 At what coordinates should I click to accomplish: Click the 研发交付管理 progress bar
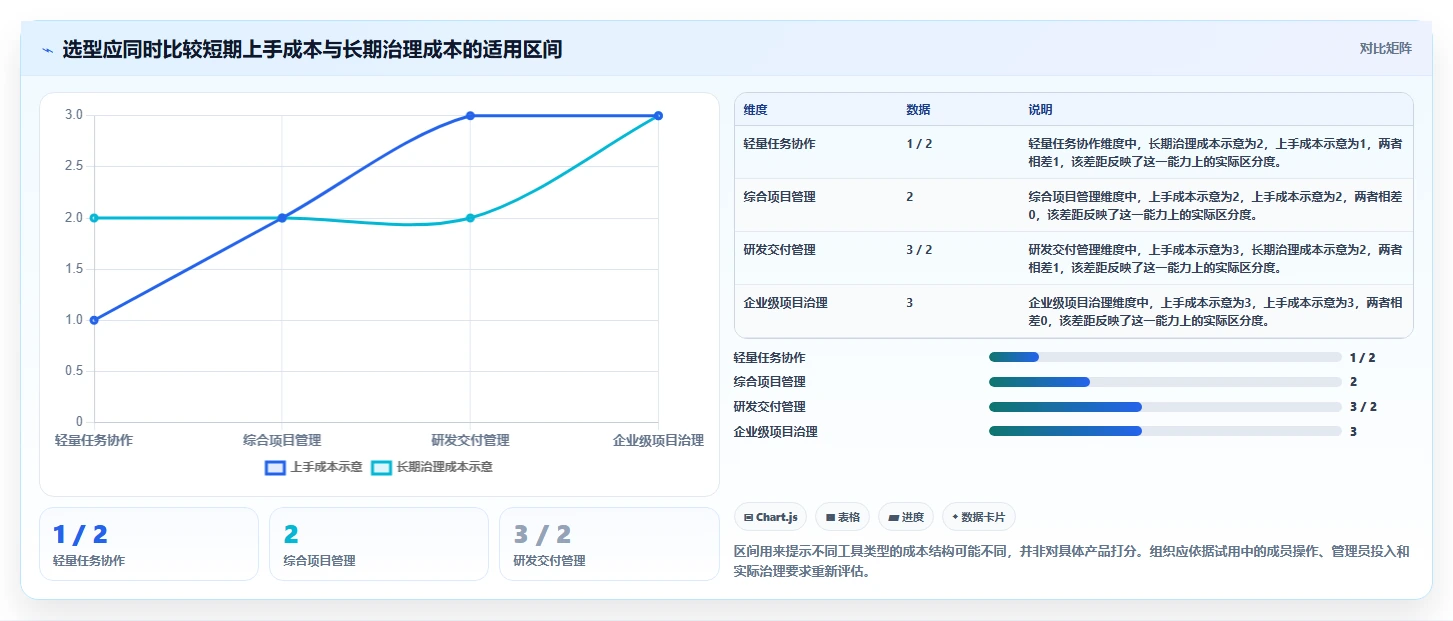tap(1165, 407)
